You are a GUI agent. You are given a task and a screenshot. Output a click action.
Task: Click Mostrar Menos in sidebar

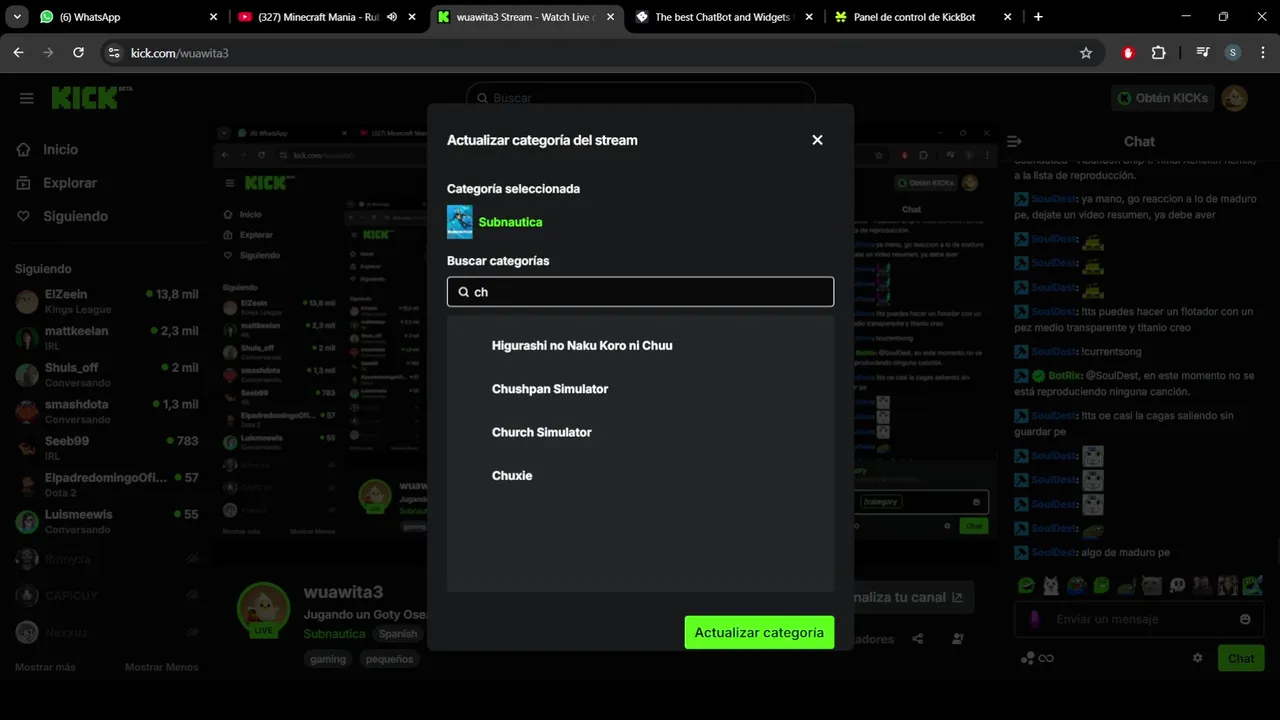(x=161, y=667)
